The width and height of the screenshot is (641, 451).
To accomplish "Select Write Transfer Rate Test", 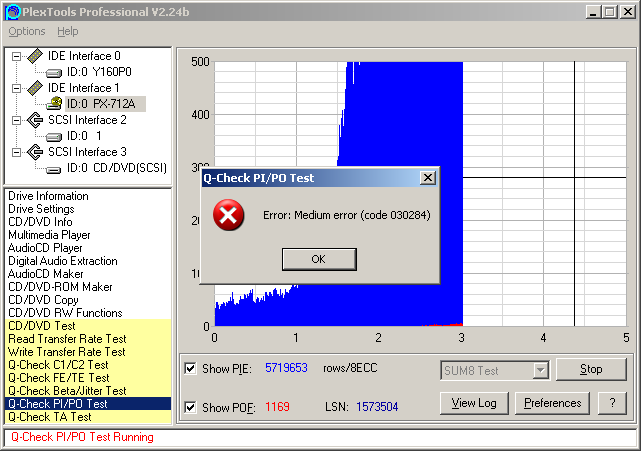I will point(88,352).
